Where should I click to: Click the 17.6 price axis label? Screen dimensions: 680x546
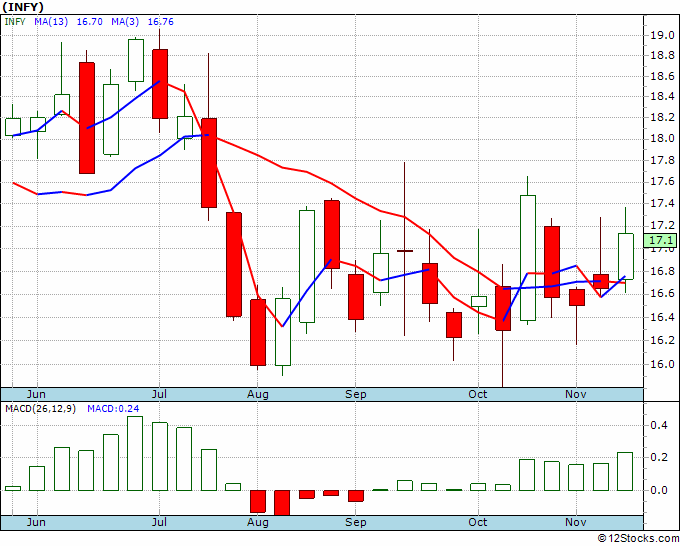[662, 181]
